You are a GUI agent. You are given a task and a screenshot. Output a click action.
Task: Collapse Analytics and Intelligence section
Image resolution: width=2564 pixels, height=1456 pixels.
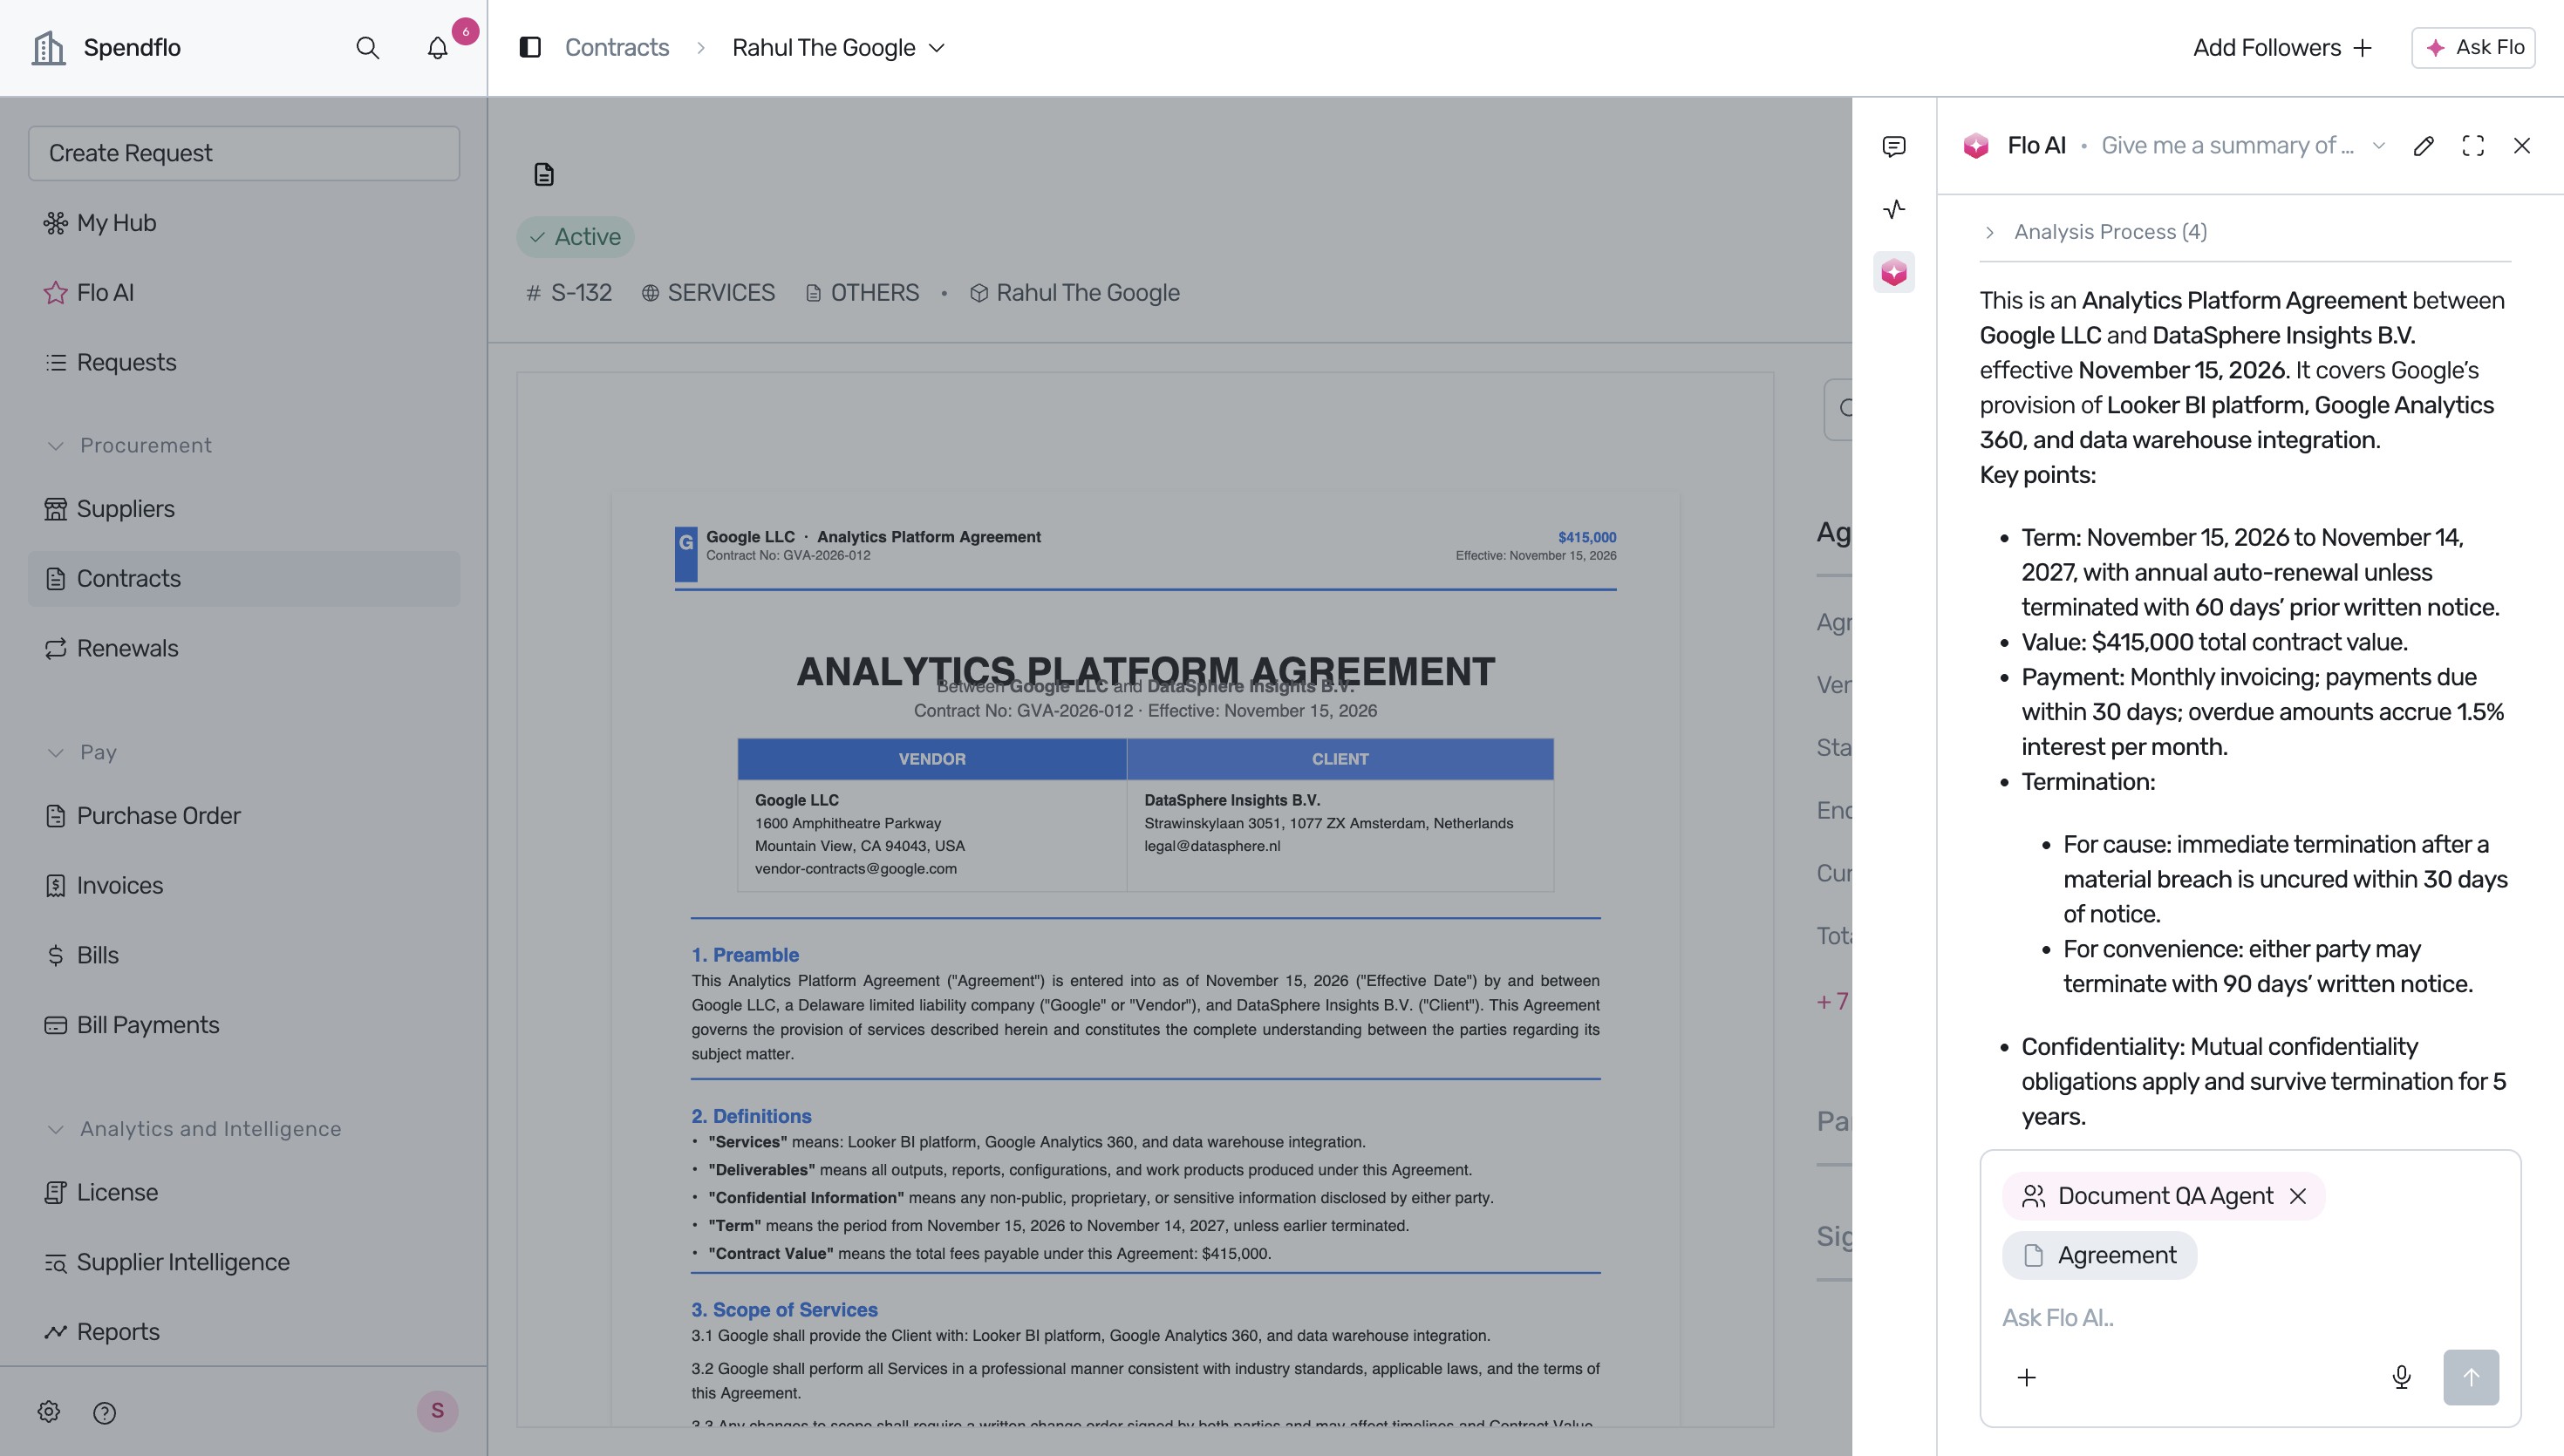coord(56,1129)
